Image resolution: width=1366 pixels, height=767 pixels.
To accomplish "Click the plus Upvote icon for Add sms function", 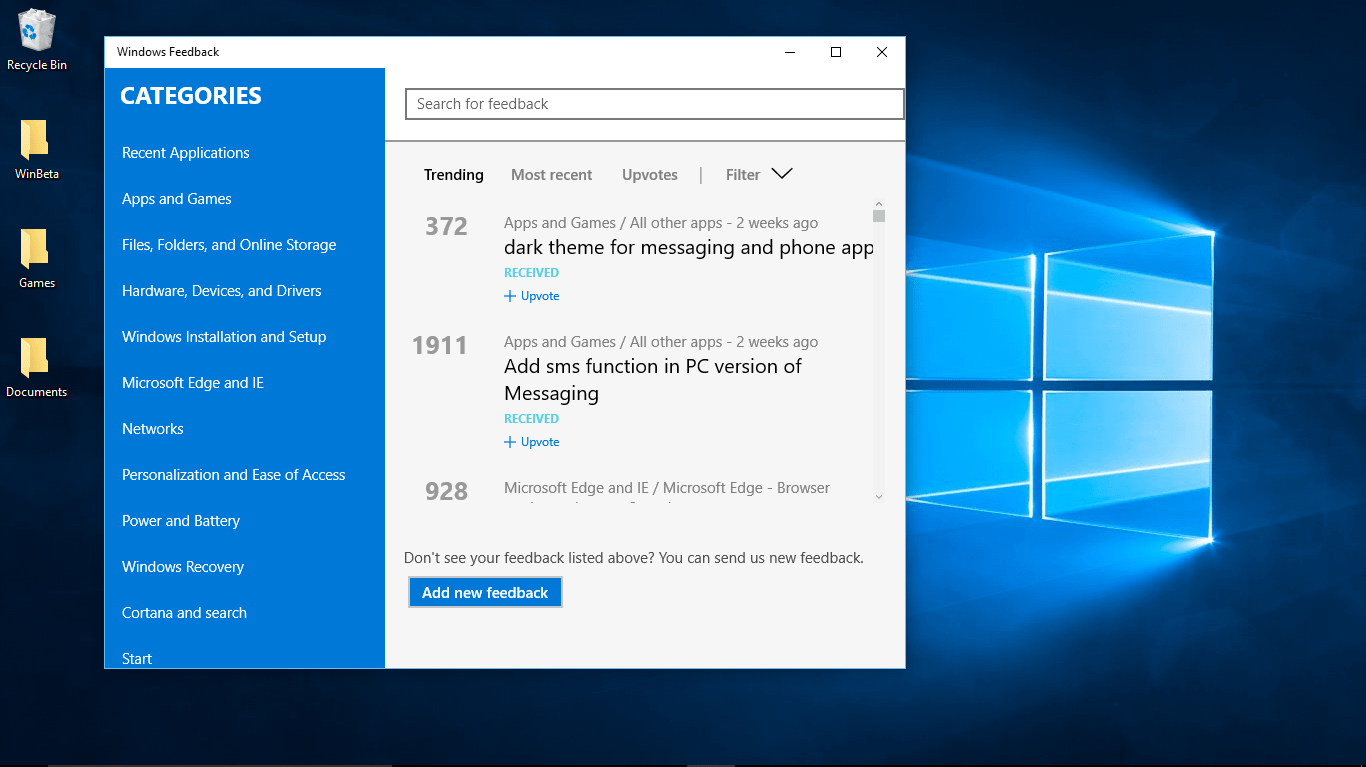I will (x=510, y=442).
